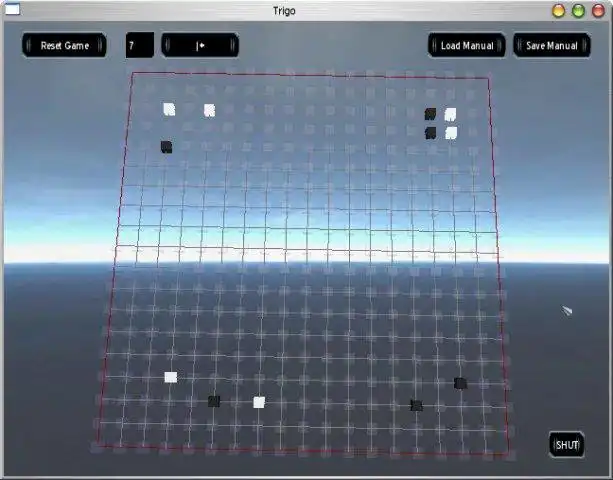Click upper white stone in top-right cluster
This screenshot has width=613, height=480.
click(450, 115)
